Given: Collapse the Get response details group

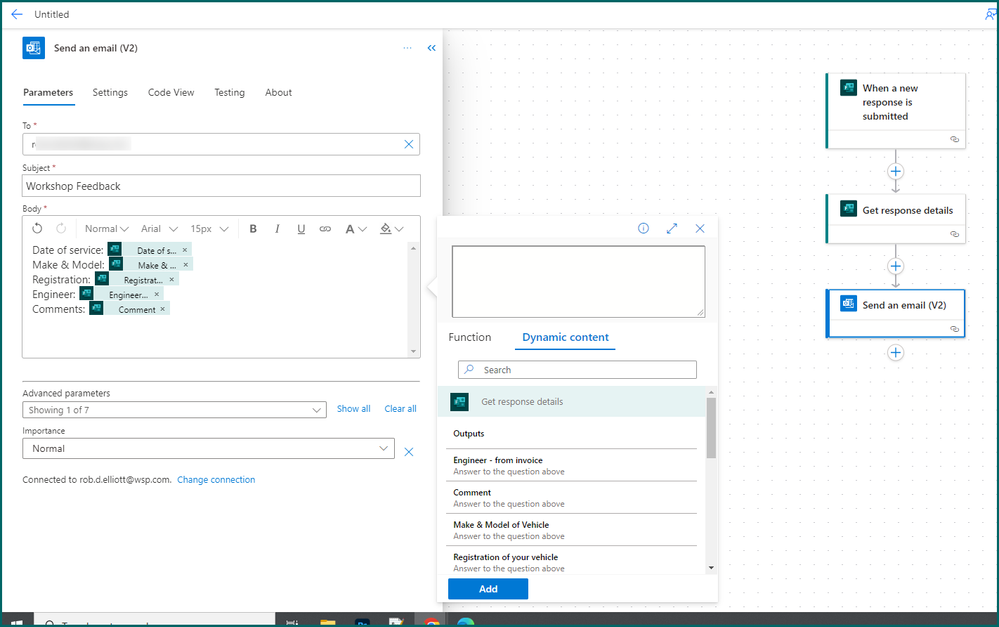Looking at the screenshot, I should click(x=571, y=401).
